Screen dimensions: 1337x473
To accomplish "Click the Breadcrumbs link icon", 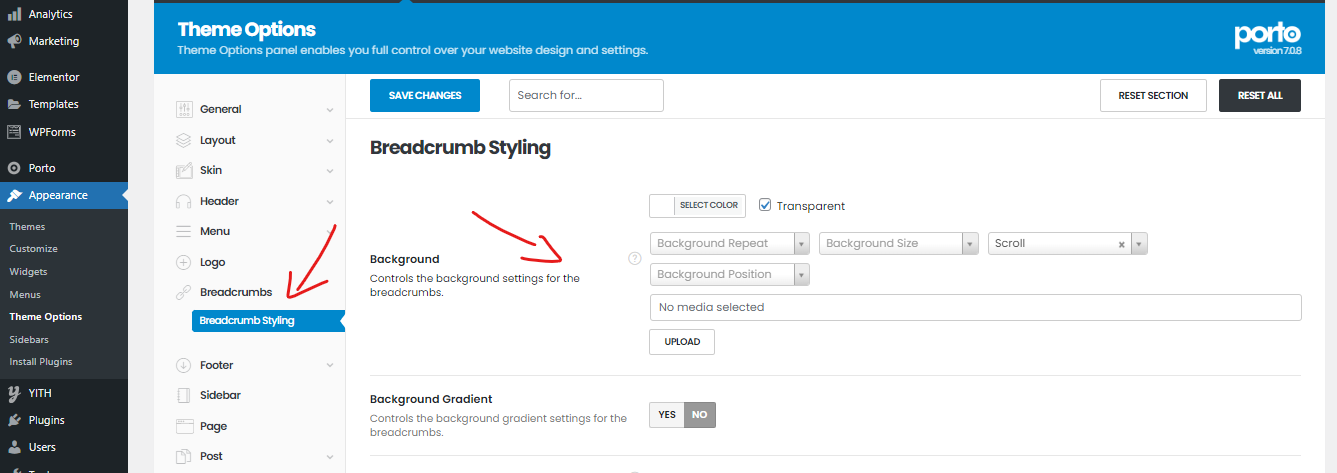I will pos(183,292).
